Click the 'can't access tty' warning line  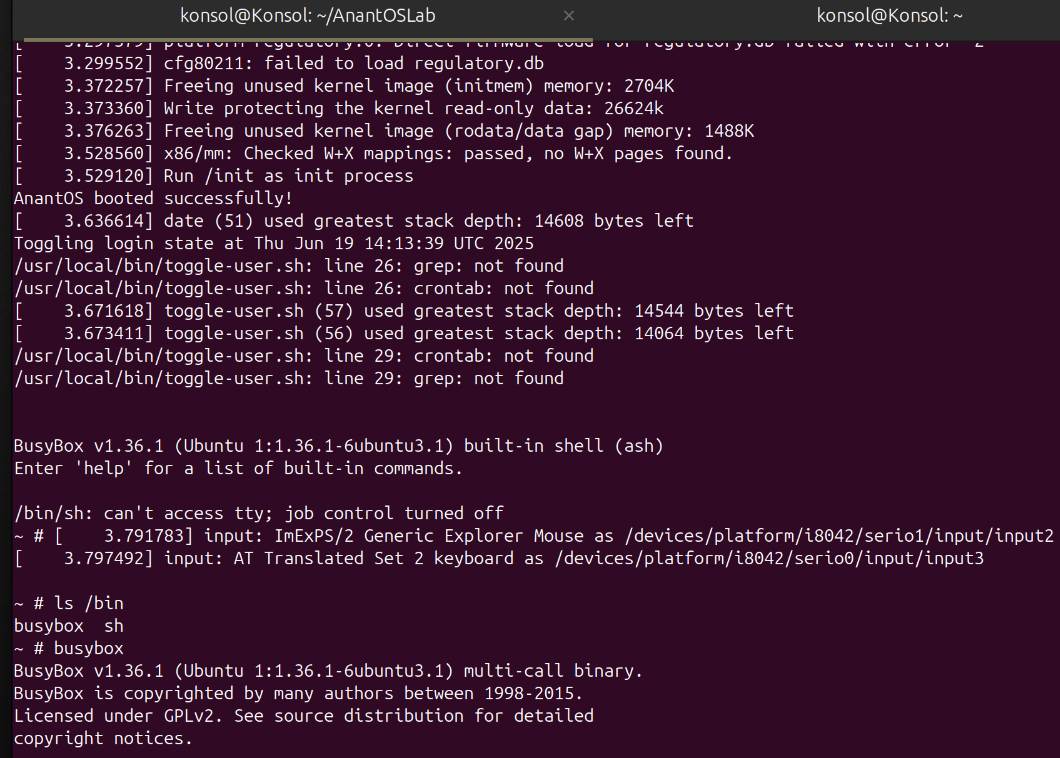click(x=259, y=513)
